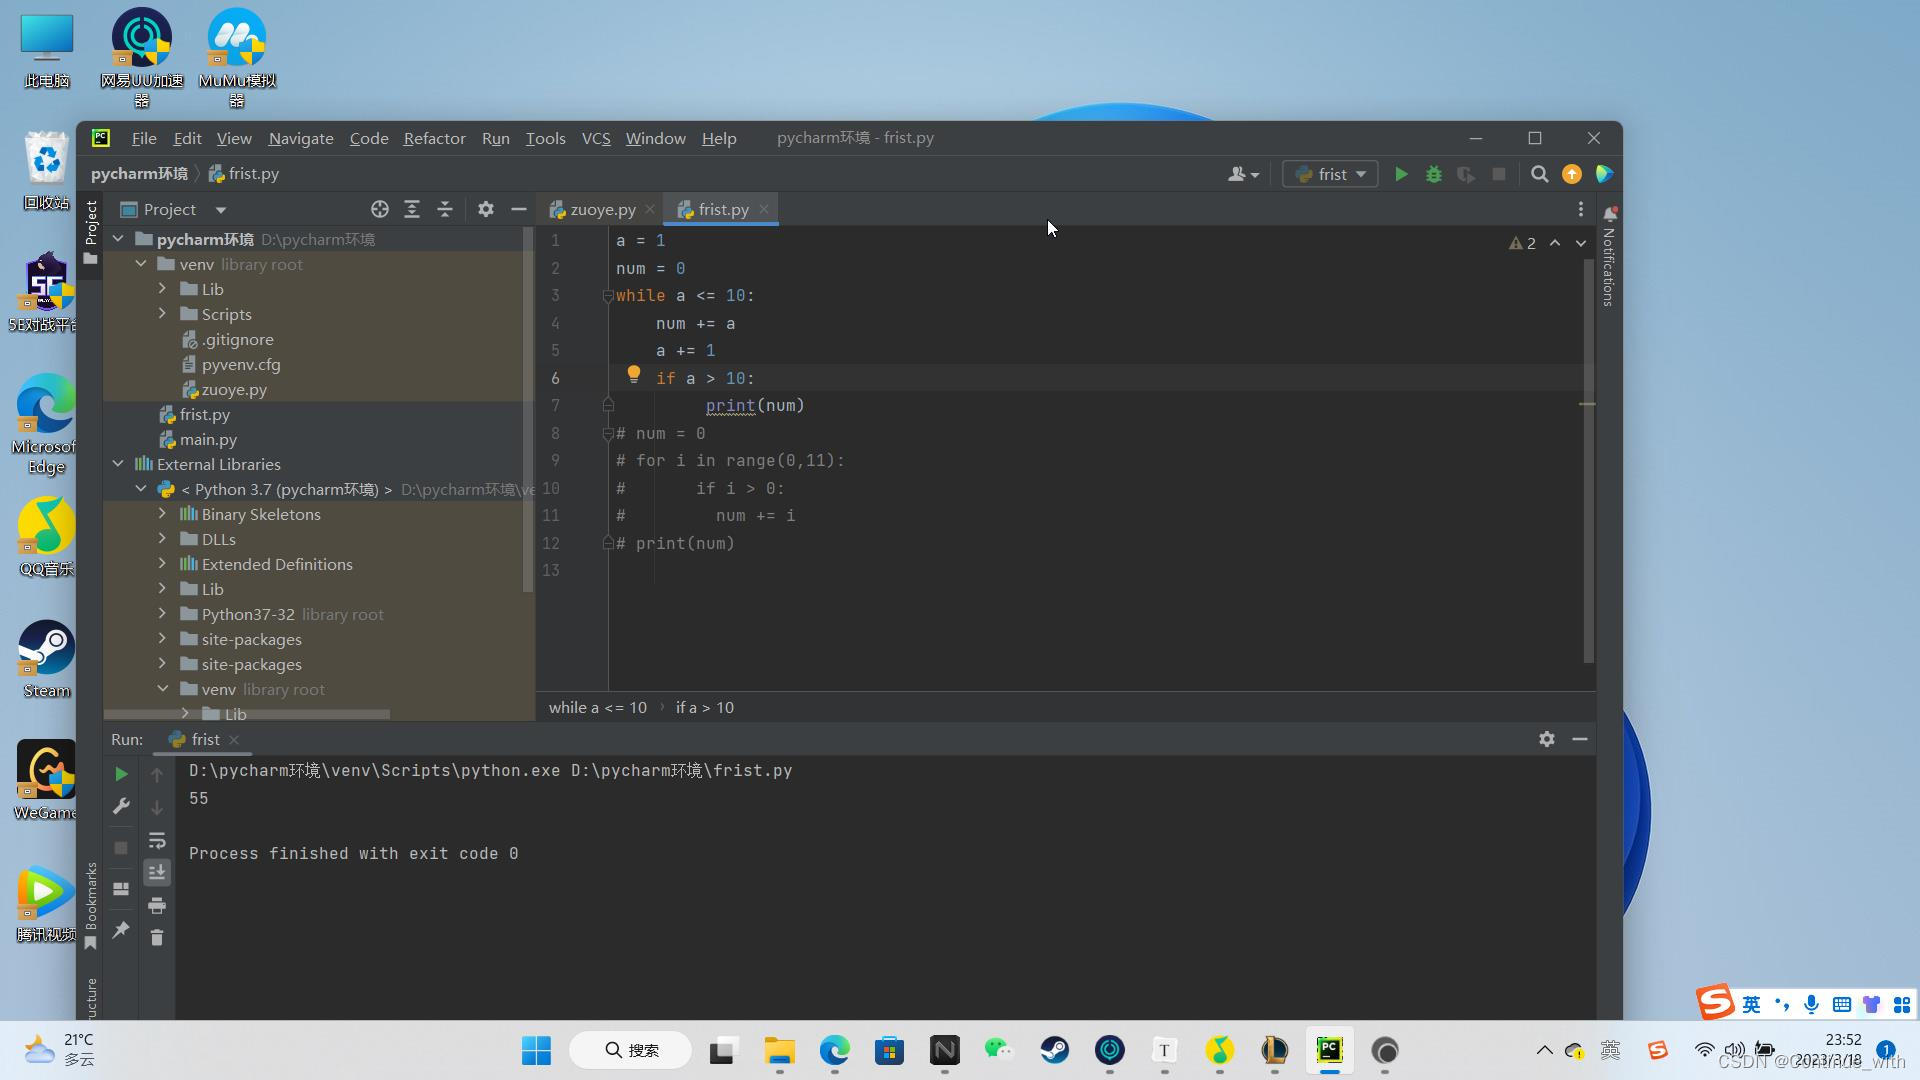Click Print icon in Run console
Viewport: 1920px width, 1080px height.
coord(157,906)
